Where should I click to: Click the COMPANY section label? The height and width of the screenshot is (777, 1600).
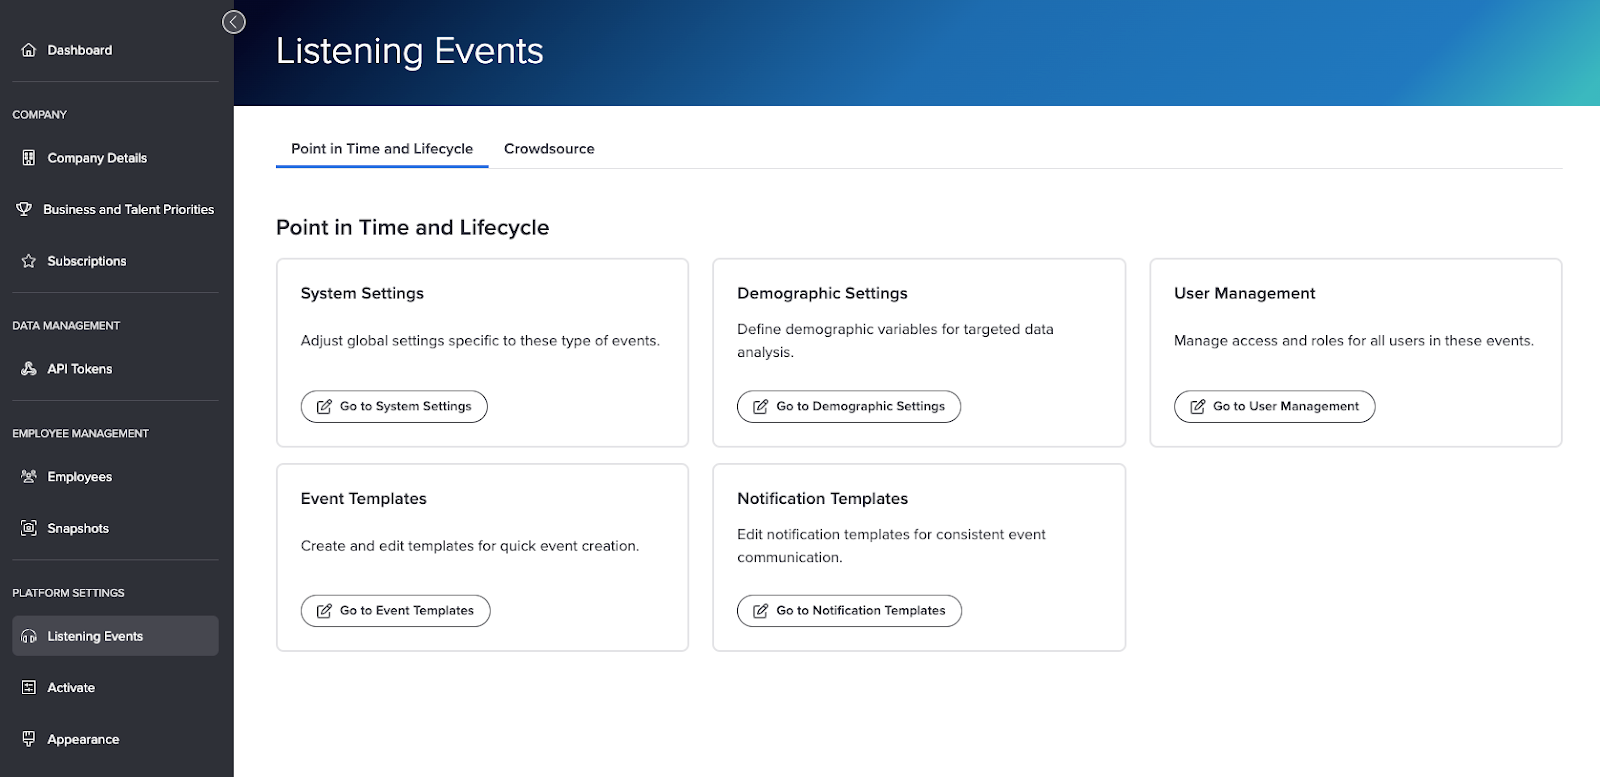[x=39, y=115]
